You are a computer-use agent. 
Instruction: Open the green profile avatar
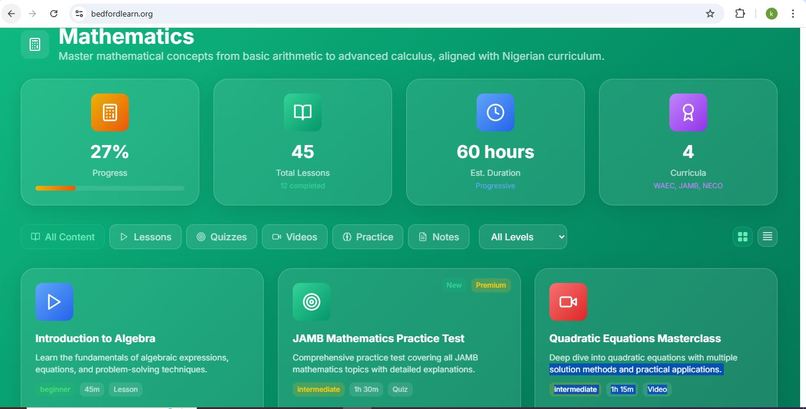(771, 14)
